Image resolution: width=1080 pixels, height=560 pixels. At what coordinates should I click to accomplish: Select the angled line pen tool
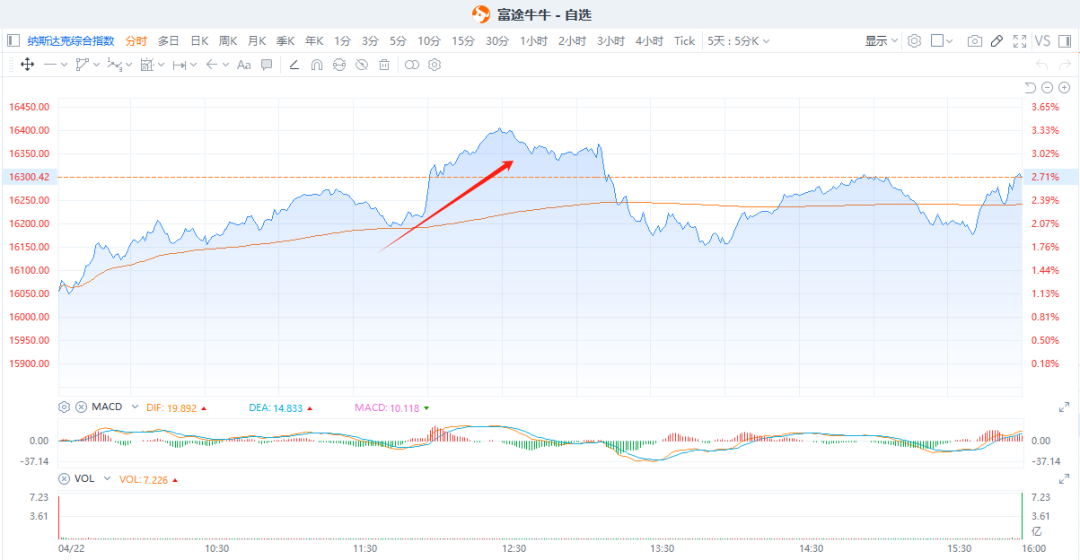coord(294,65)
